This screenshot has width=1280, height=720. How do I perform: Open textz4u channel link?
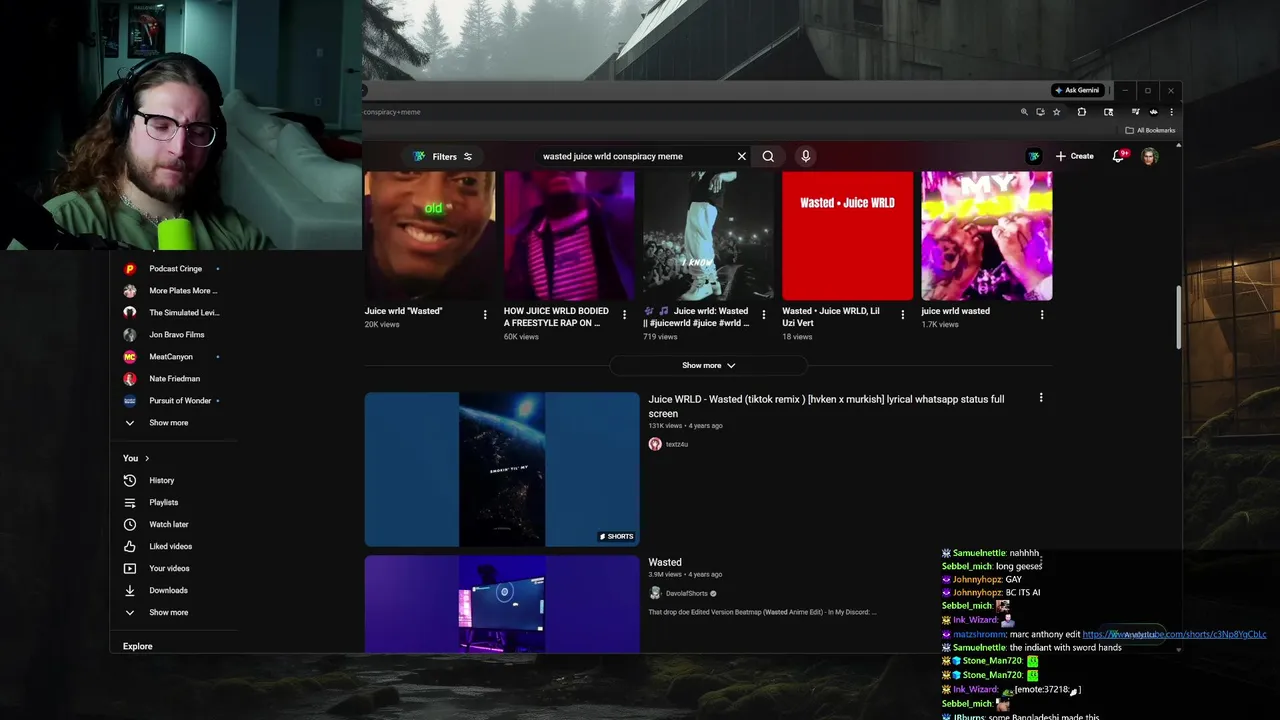tap(677, 444)
